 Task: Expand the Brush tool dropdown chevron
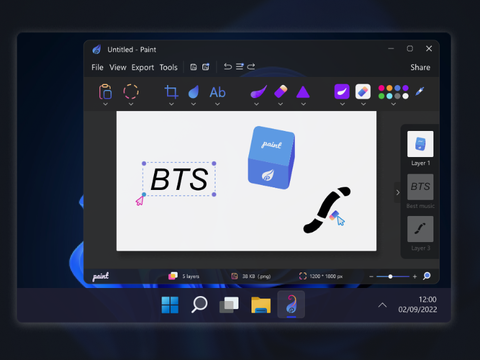click(256, 104)
